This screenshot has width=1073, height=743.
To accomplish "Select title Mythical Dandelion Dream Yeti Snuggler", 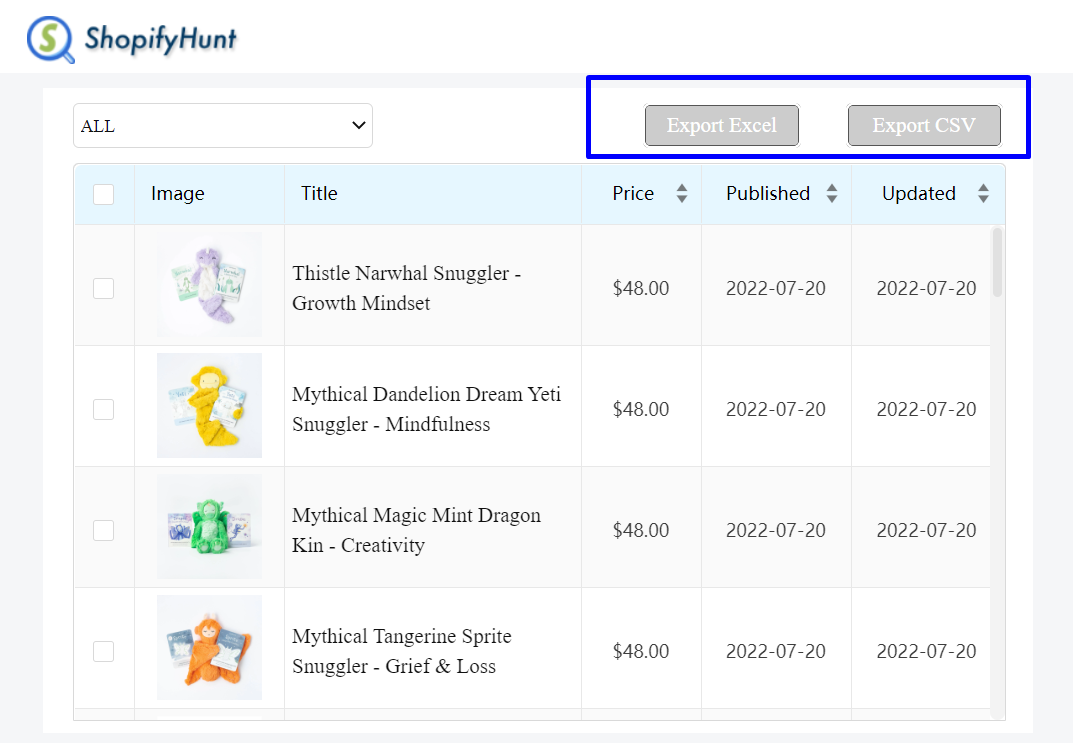I will 426,409.
